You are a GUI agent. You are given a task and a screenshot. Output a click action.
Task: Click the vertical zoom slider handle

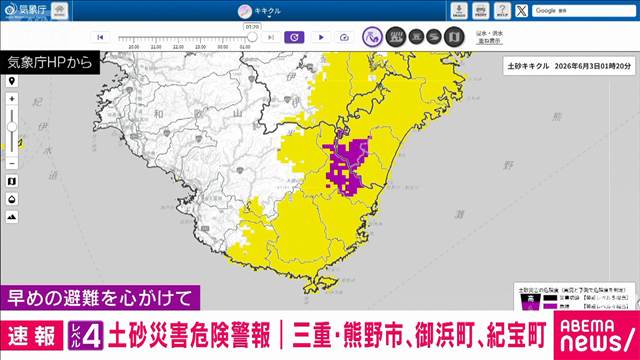(x=12, y=127)
